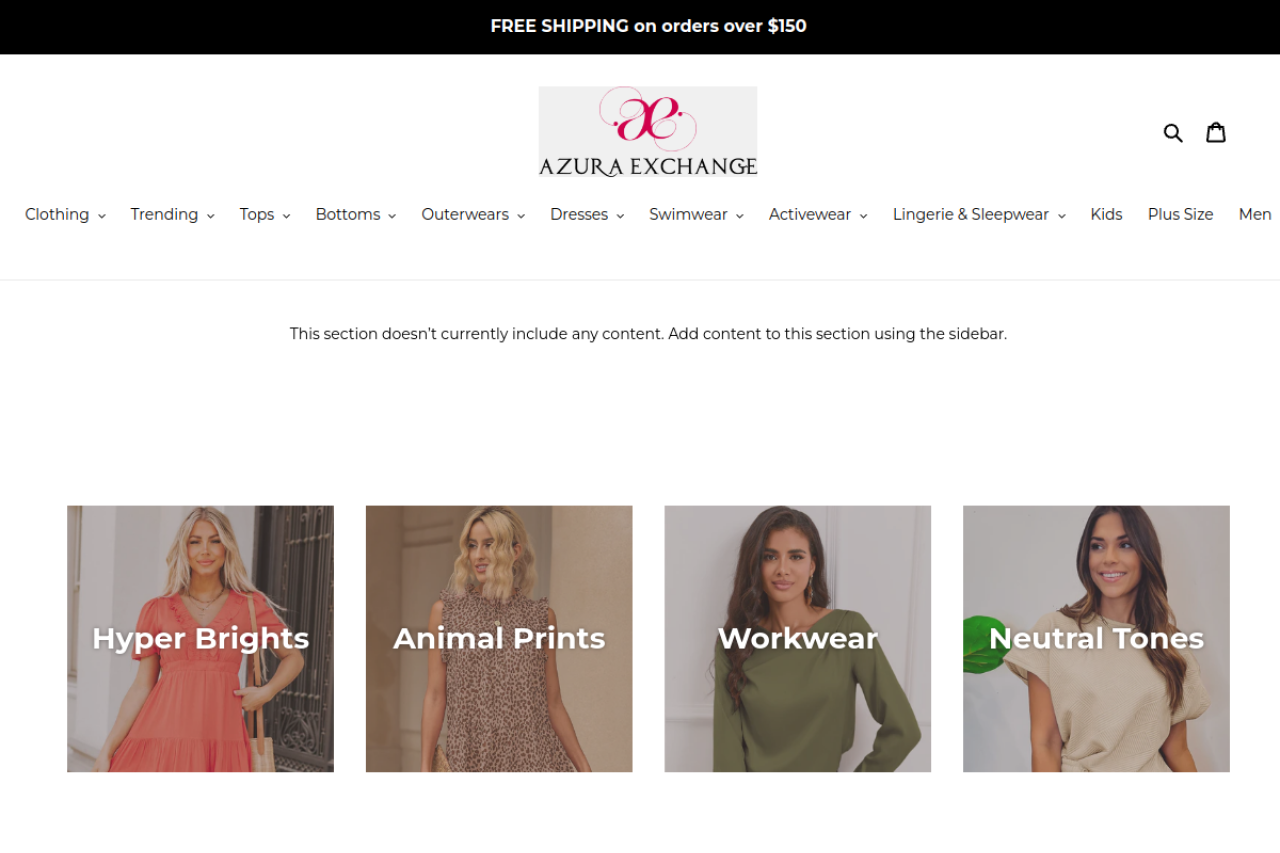Viewport: 1280px width, 853px height.
Task: Open the Outerwears dropdown
Action: [473, 214]
